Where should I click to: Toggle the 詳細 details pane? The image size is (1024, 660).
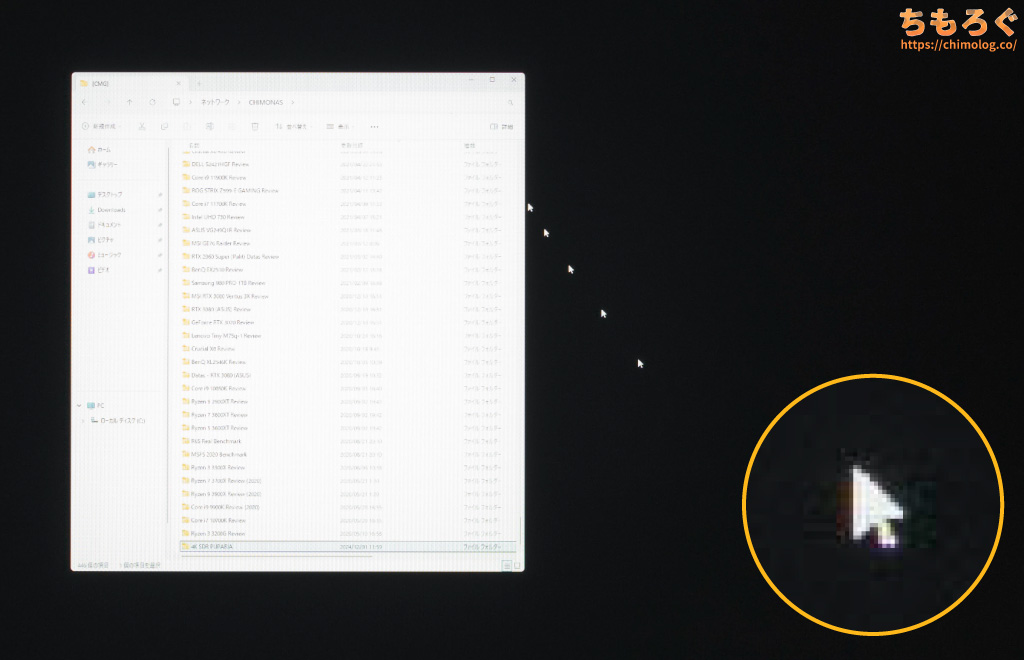pyautogui.click(x=501, y=127)
